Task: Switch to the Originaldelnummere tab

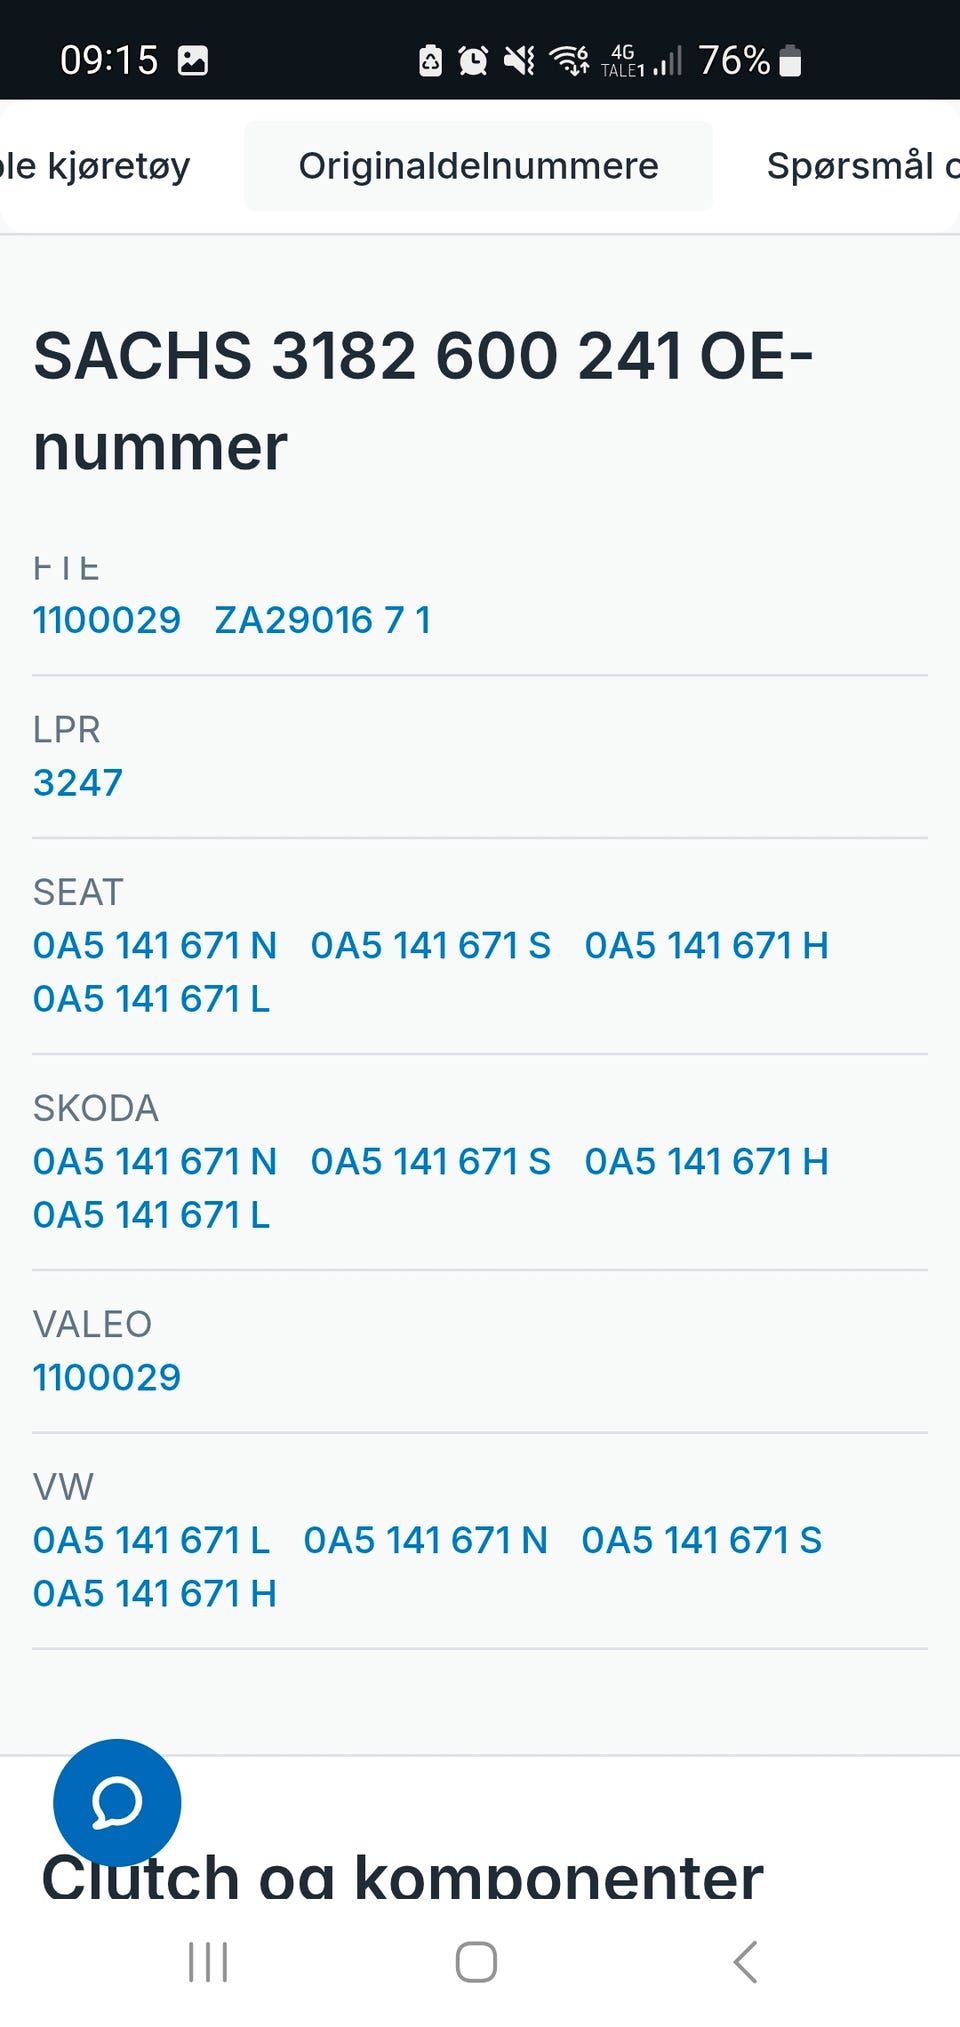Action: pos(478,166)
